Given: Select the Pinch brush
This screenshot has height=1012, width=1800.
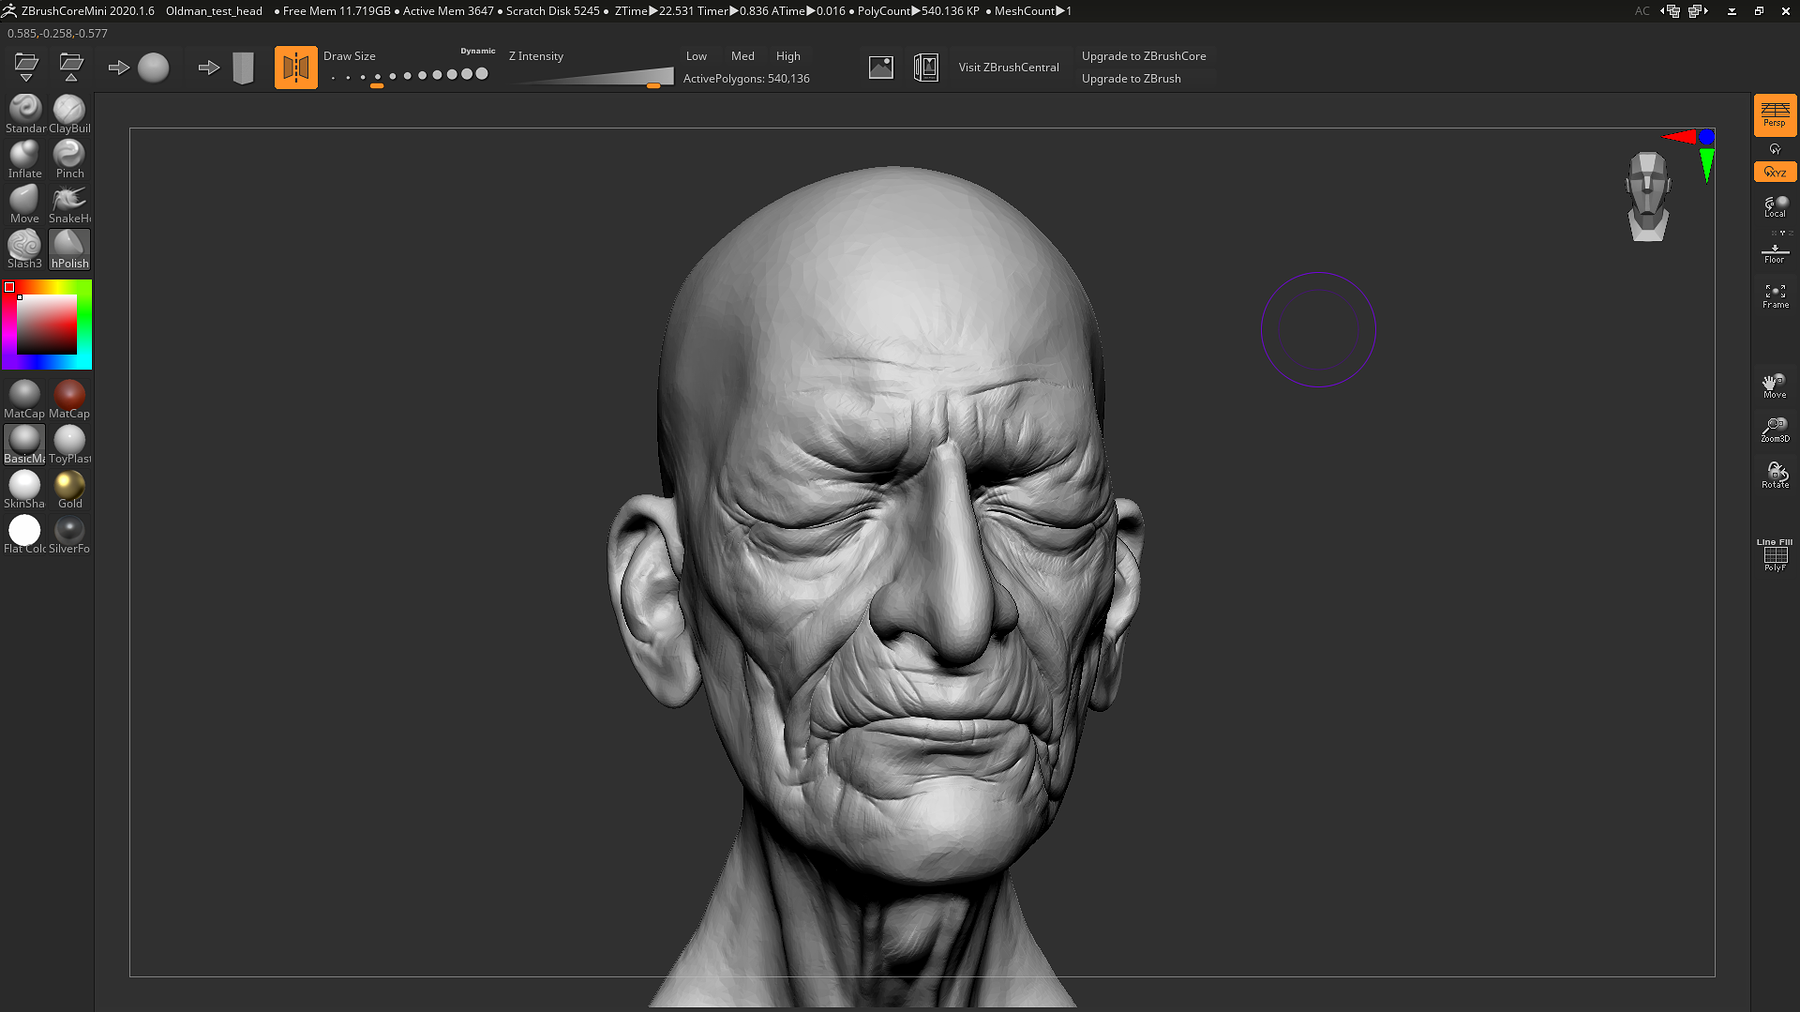Looking at the screenshot, I should click(69, 153).
